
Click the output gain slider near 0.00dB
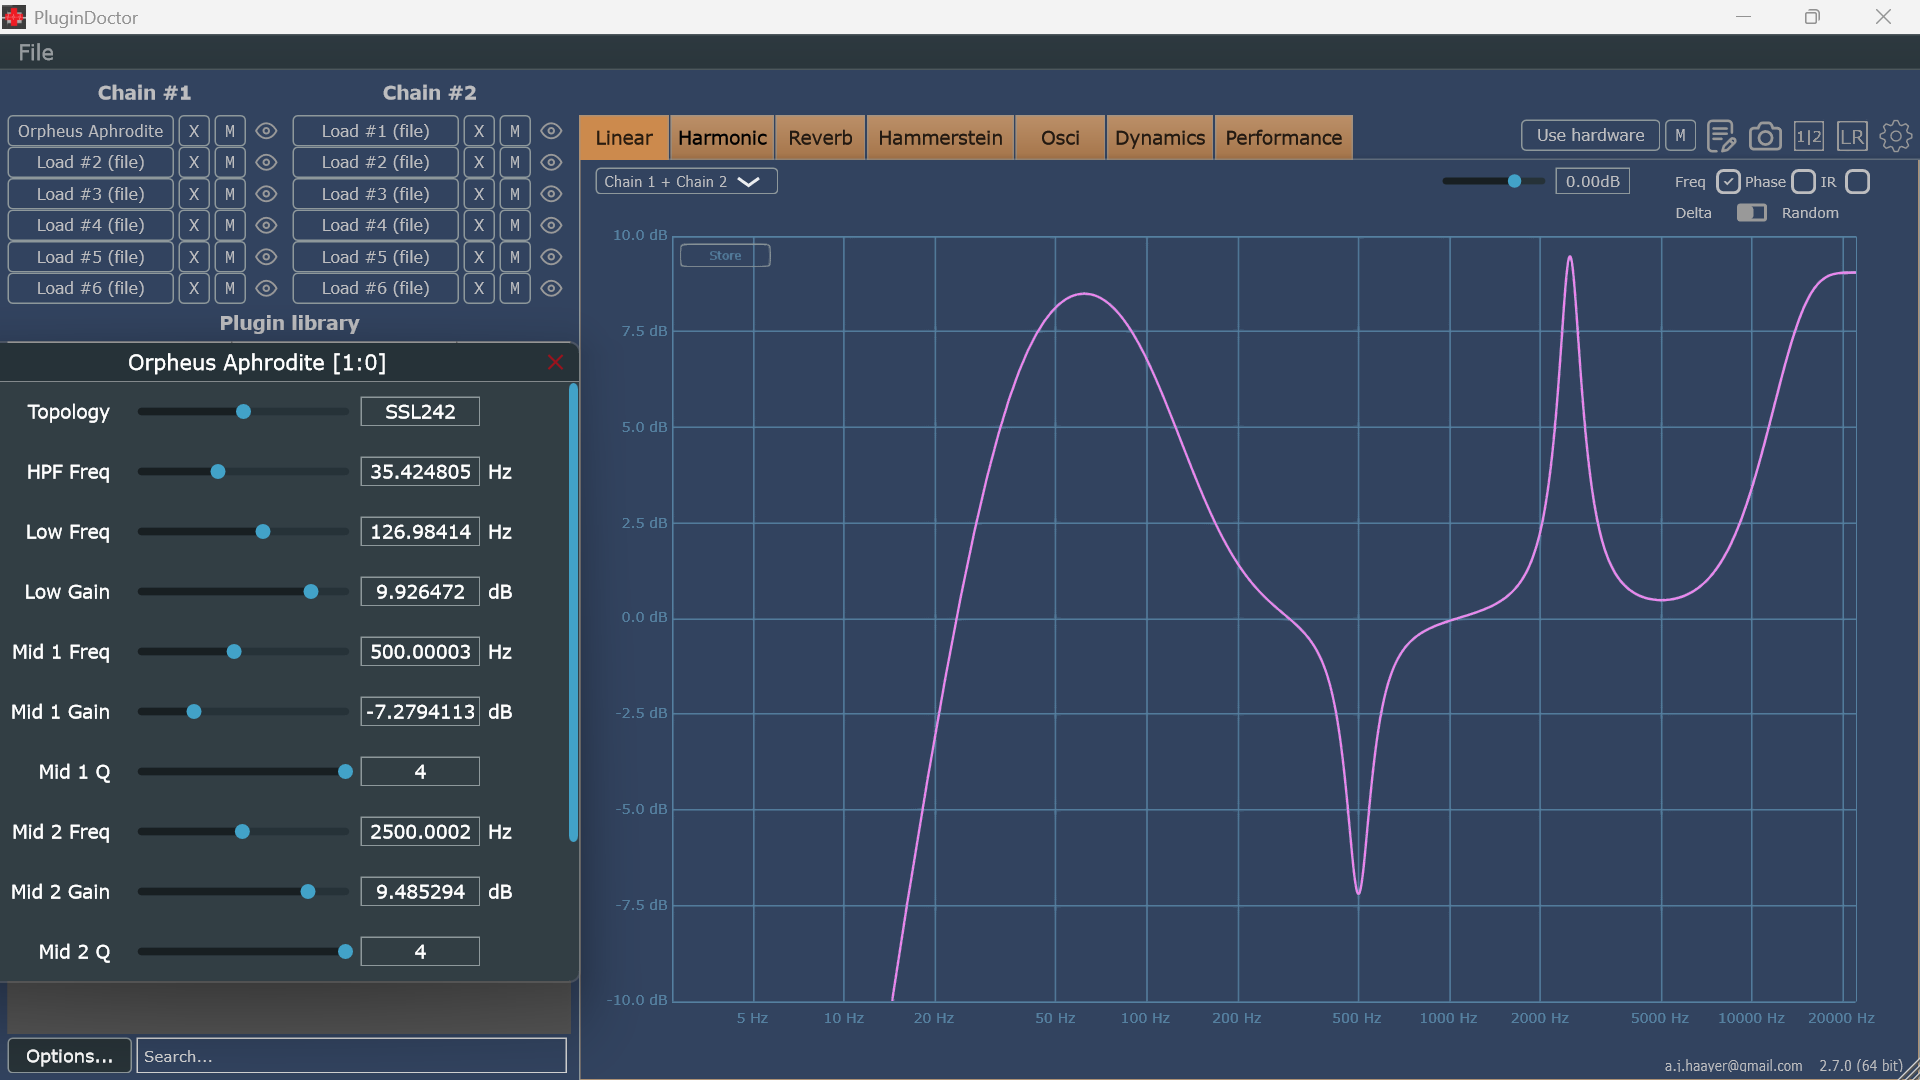point(1514,181)
